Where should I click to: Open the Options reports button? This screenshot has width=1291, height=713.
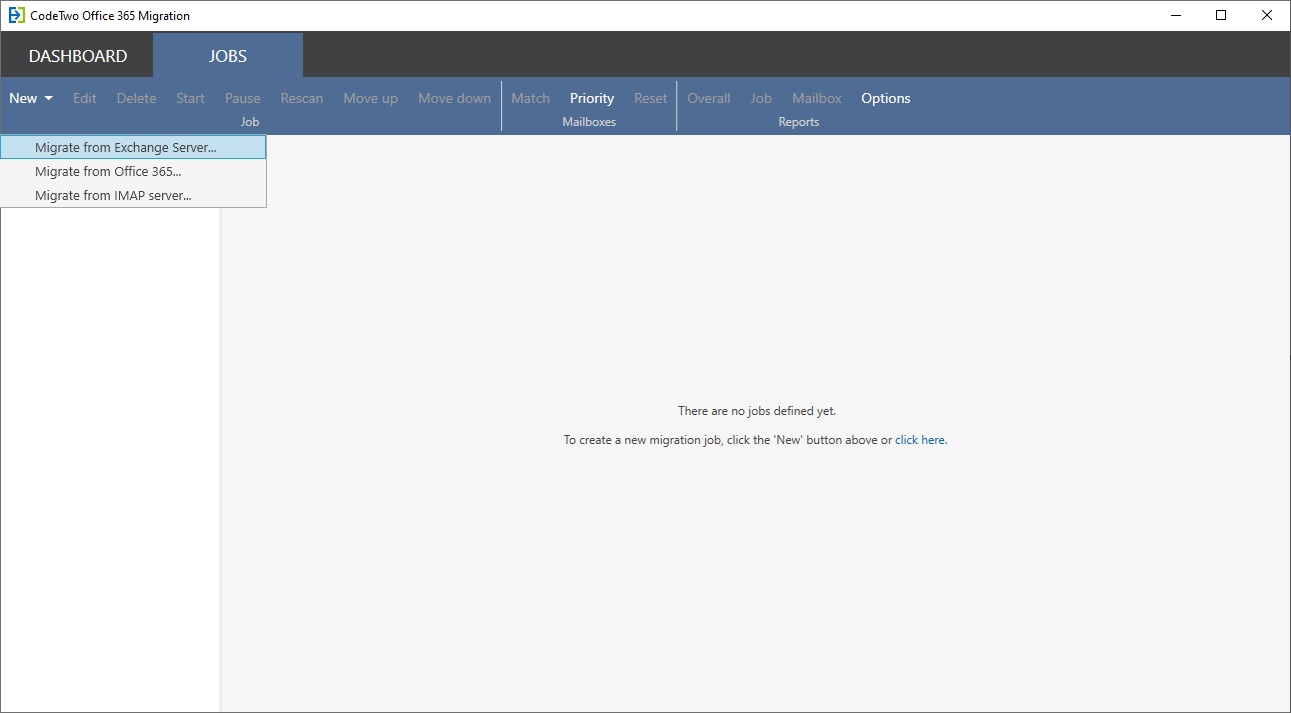(885, 98)
